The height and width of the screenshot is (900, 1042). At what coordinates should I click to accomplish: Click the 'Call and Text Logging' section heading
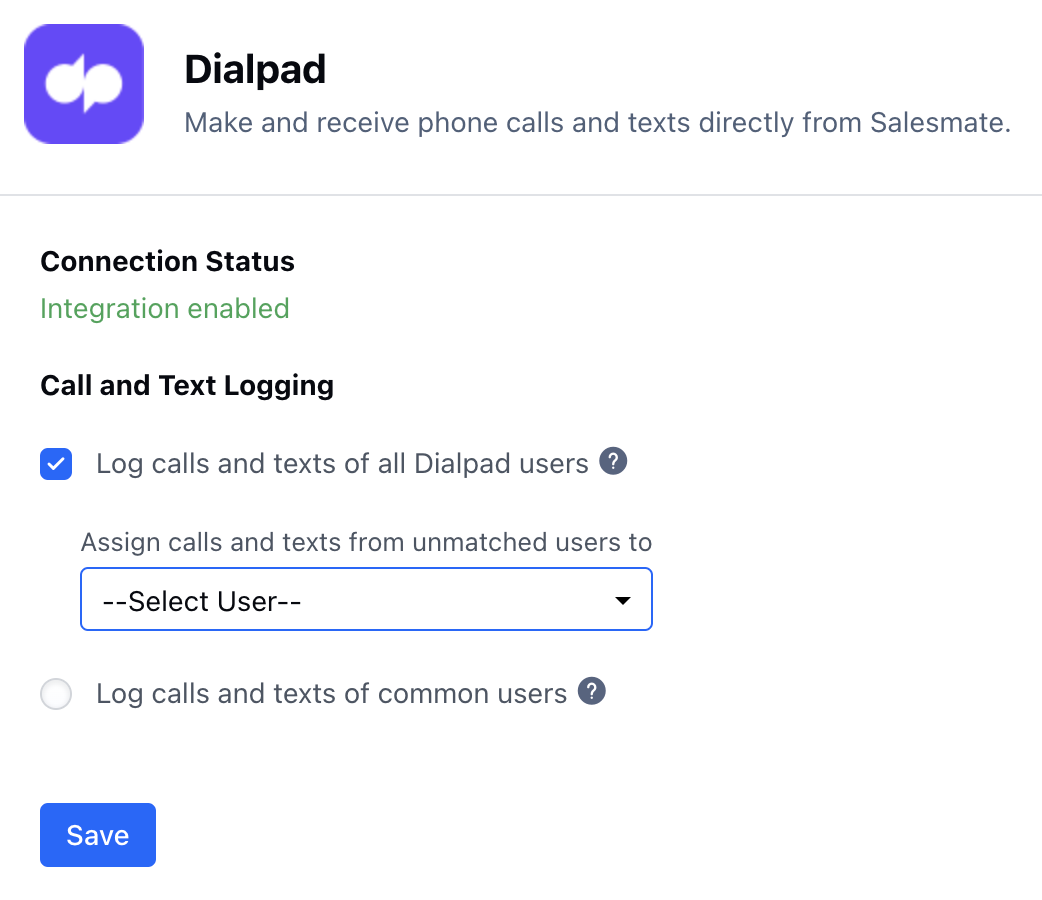point(186,385)
